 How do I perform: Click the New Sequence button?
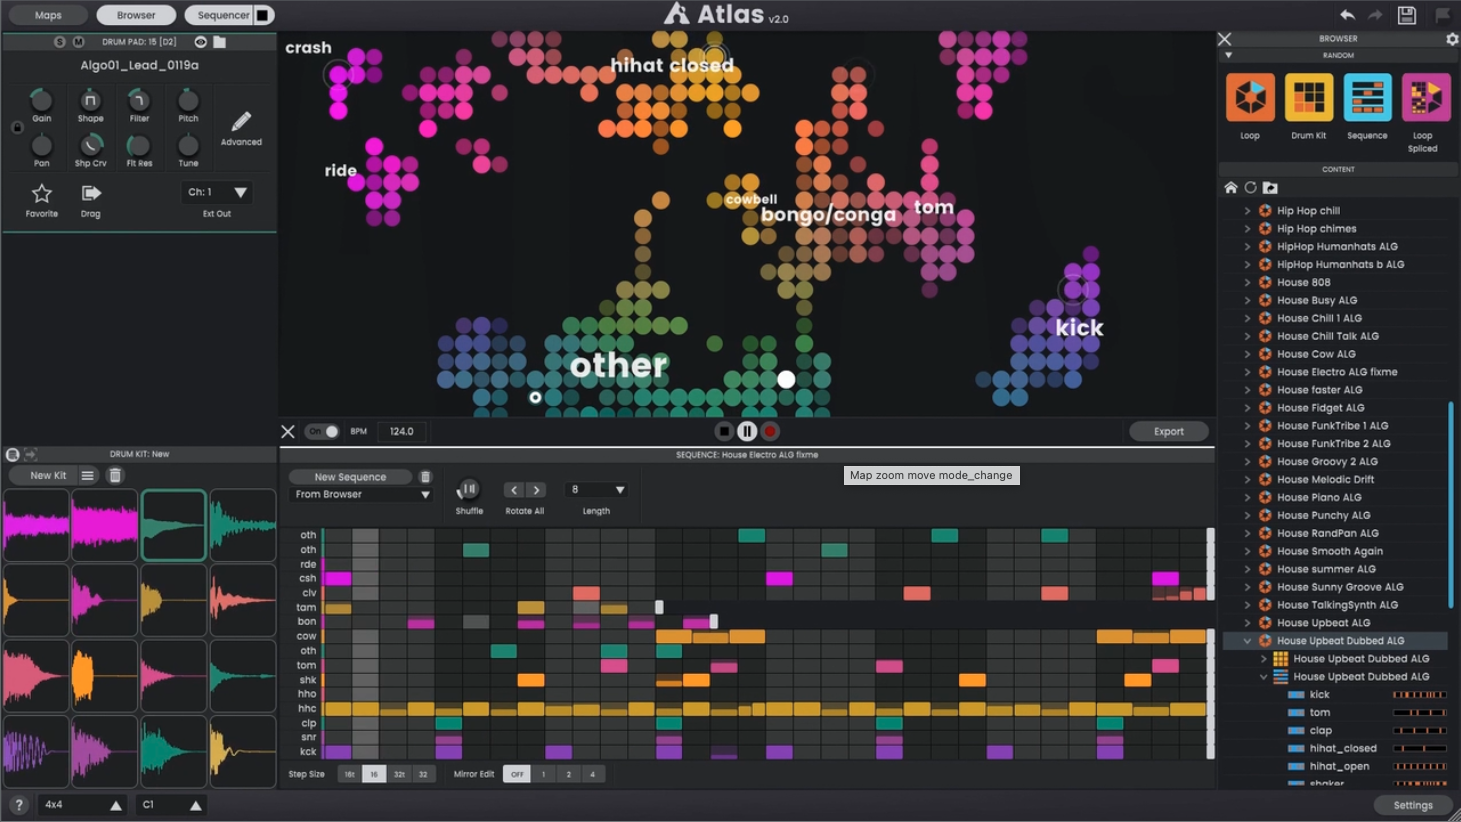click(350, 477)
